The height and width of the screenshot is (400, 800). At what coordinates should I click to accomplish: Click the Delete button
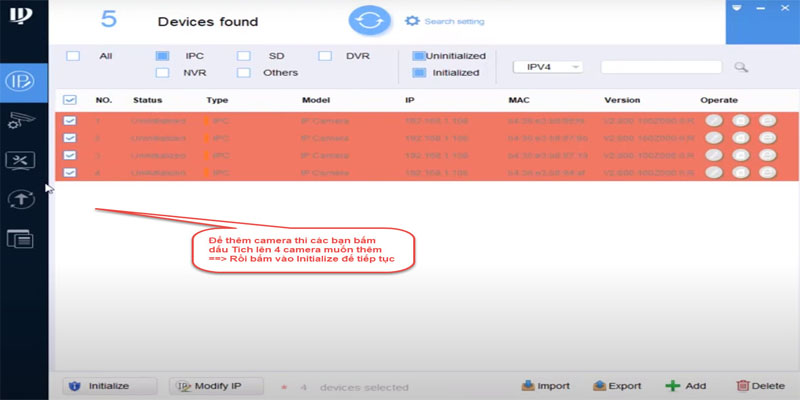759,386
